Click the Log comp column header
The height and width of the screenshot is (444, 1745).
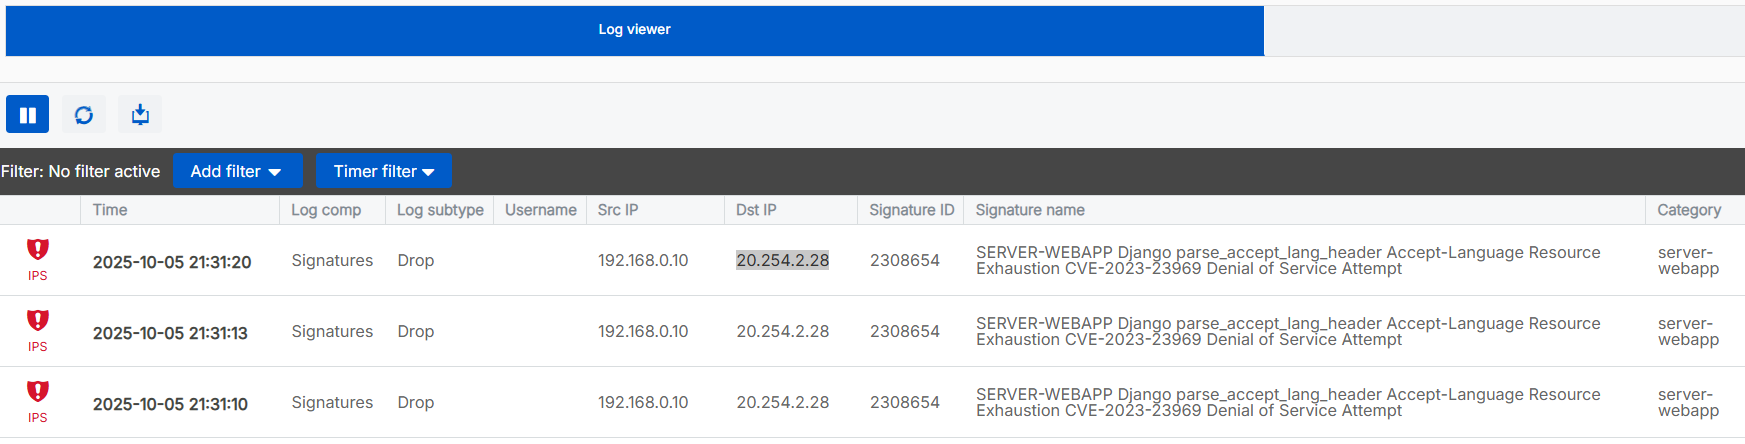pos(326,210)
